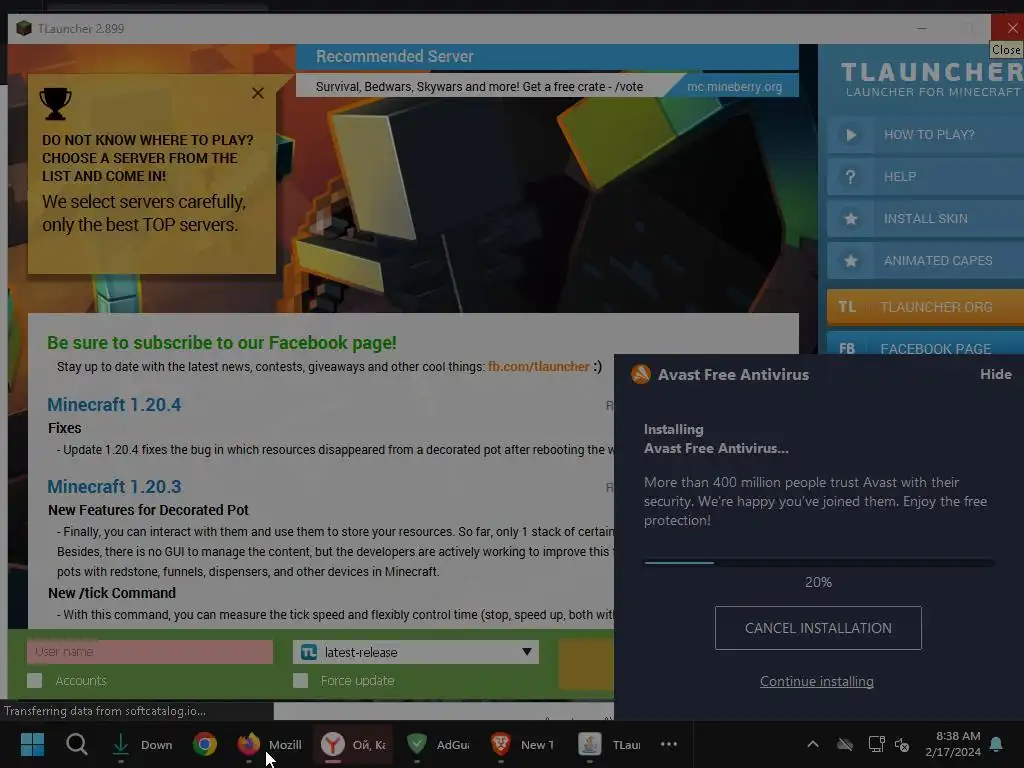1024x768 pixels.
Task: Click the ANIMATED CAPES label
Action: click(x=938, y=260)
